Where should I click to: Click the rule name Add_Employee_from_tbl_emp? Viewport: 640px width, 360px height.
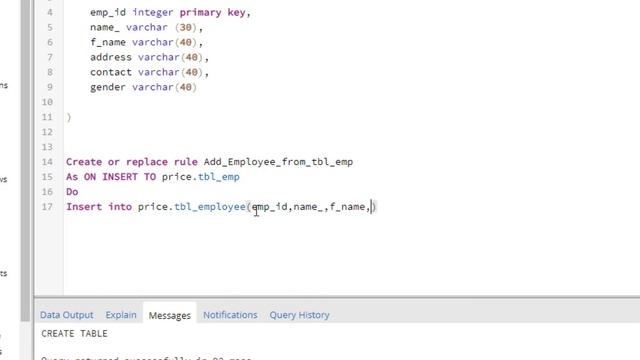coord(278,162)
